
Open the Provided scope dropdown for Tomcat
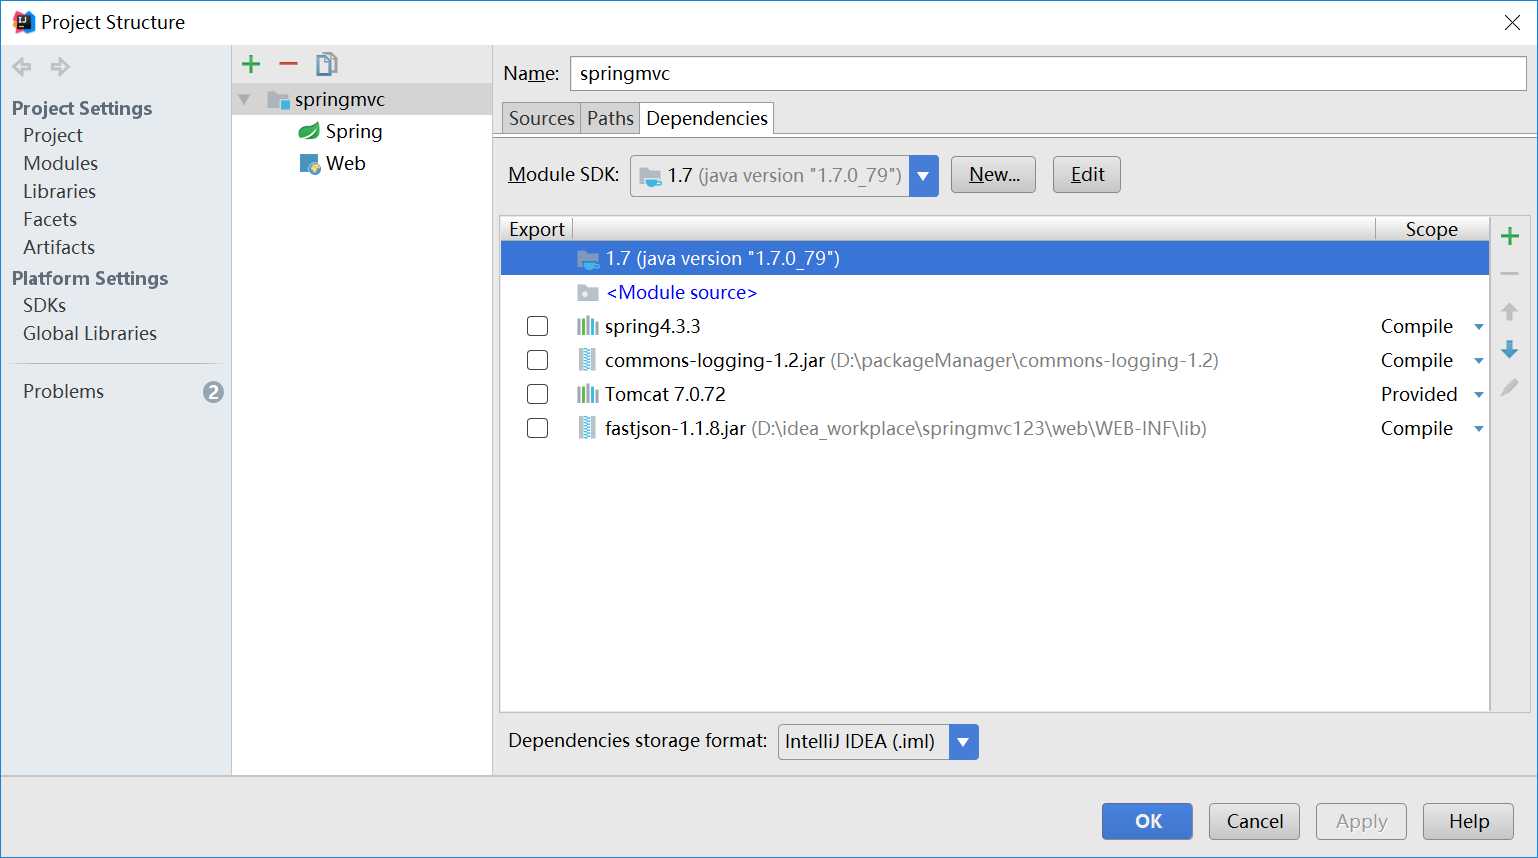point(1478,395)
